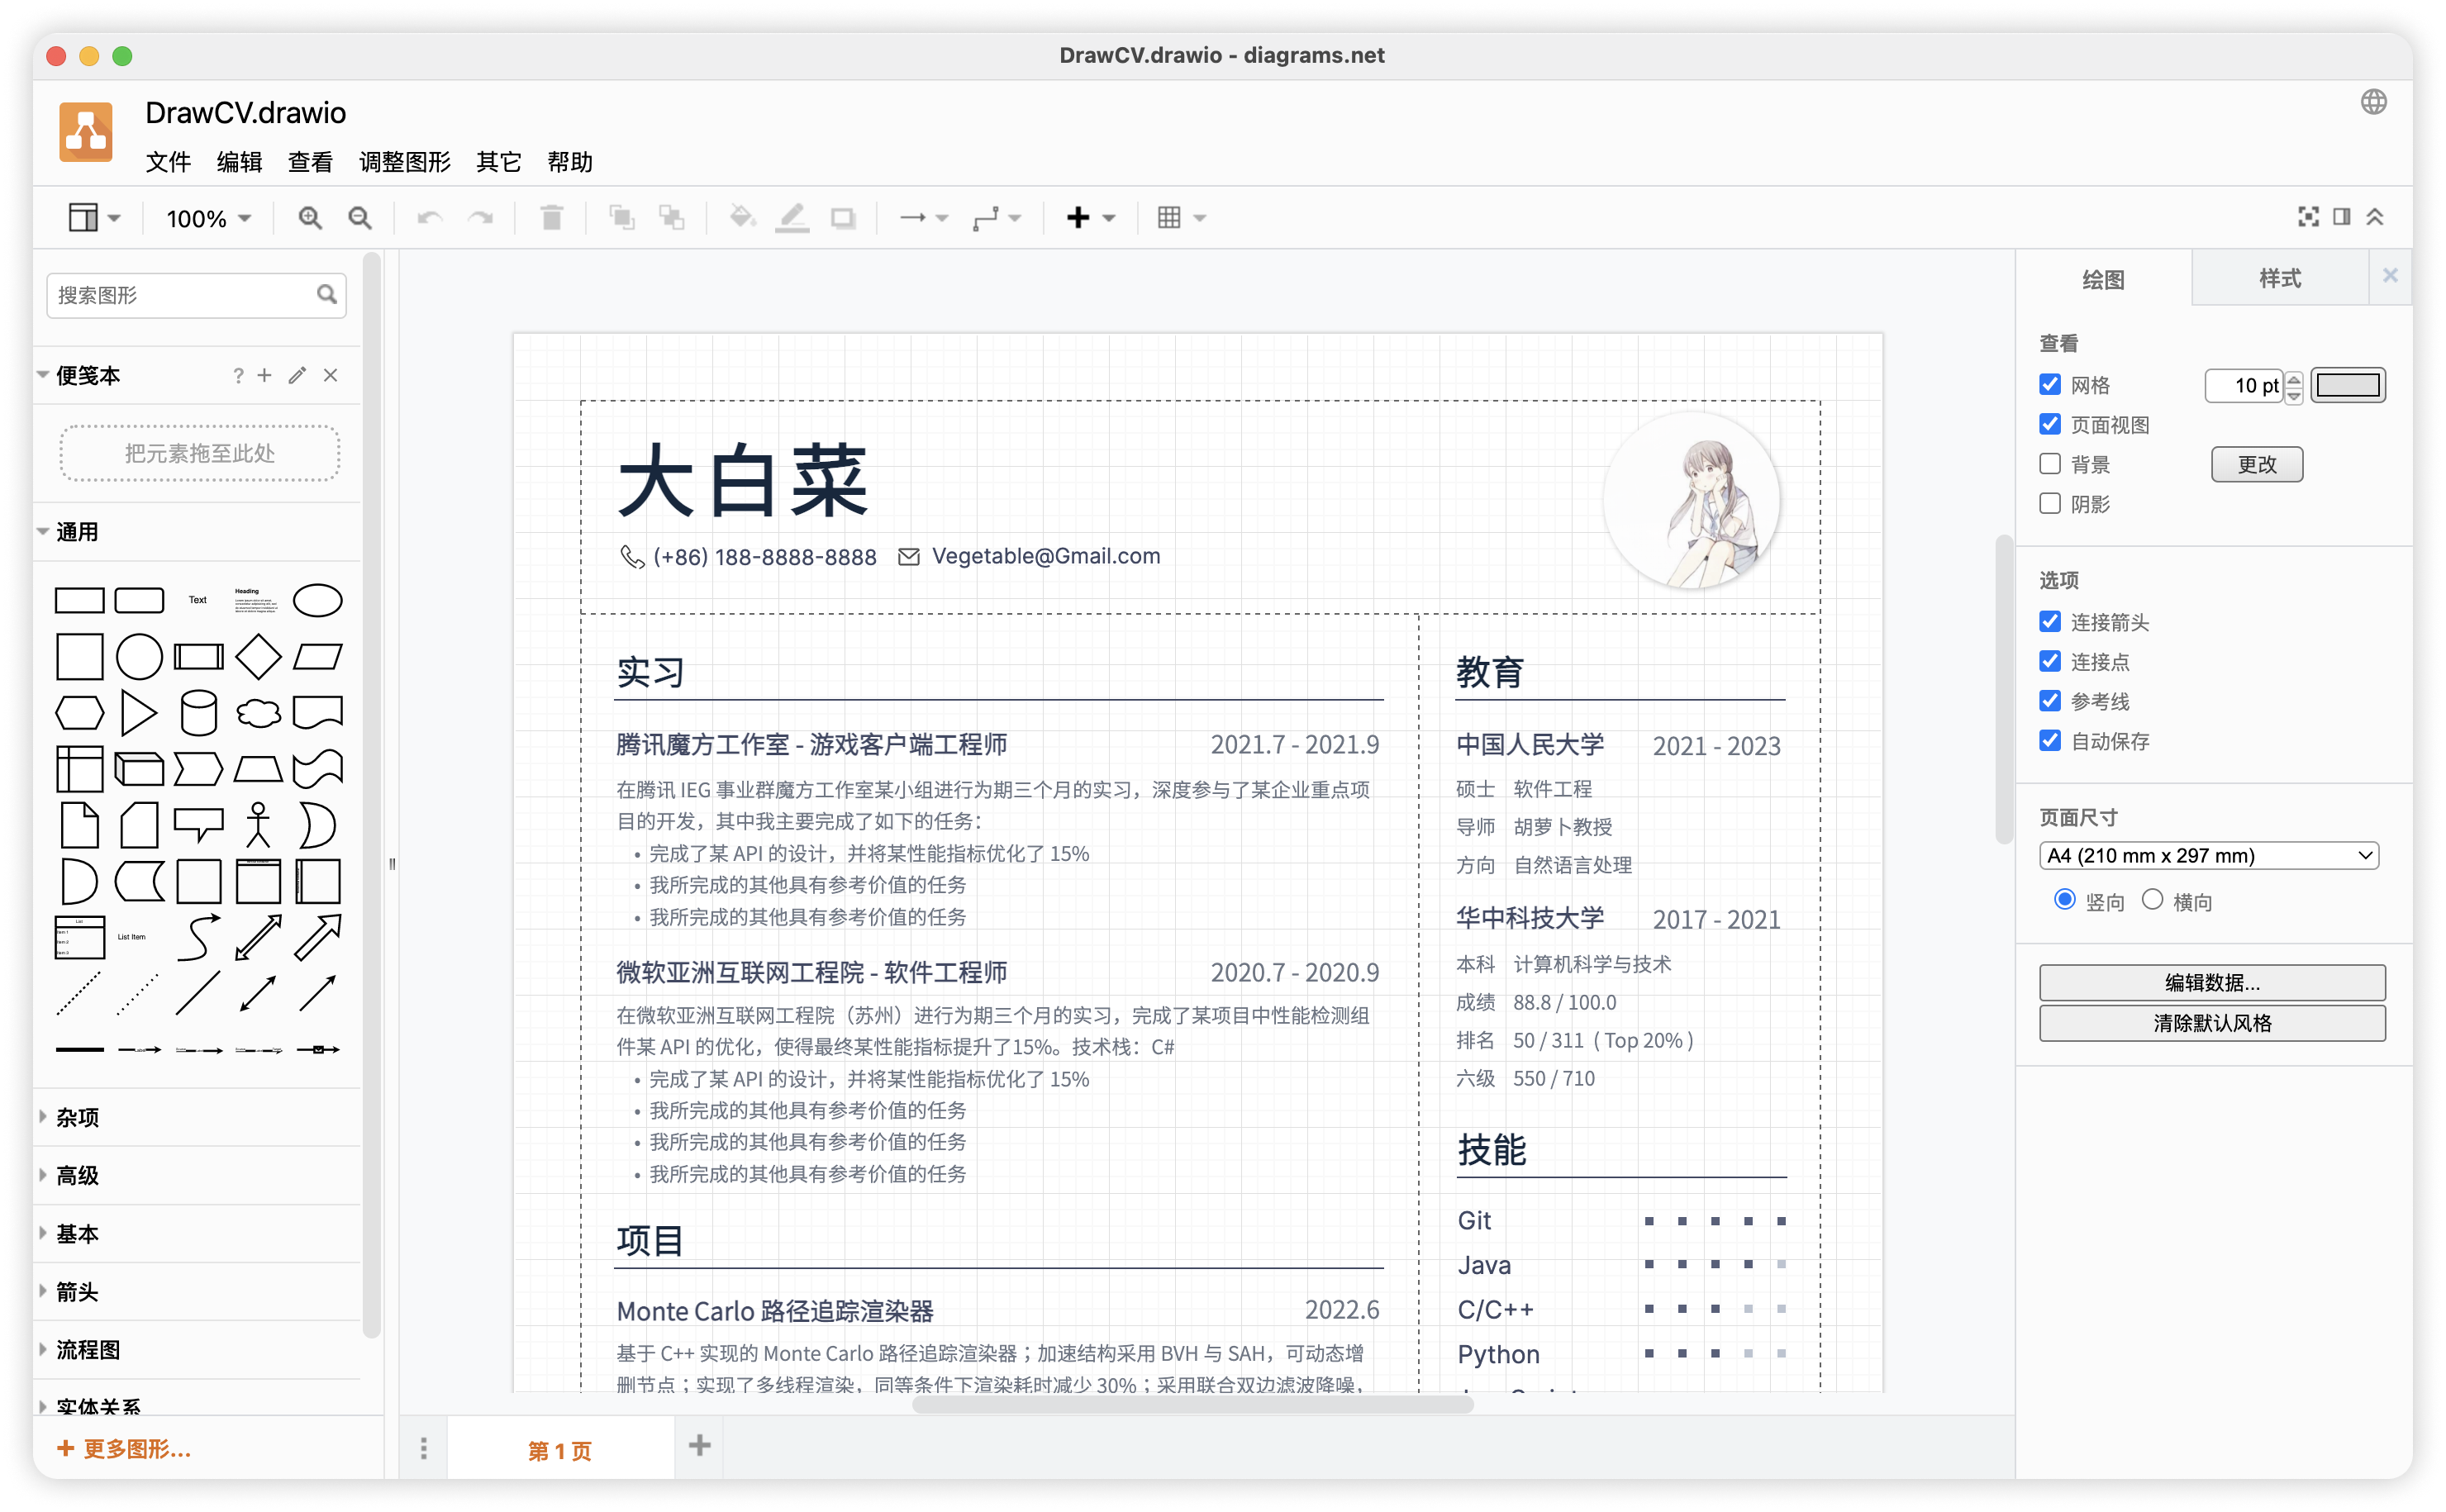Select the diamond shape in palette
The height and width of the screenshot is (1512, 2446).
258,657
